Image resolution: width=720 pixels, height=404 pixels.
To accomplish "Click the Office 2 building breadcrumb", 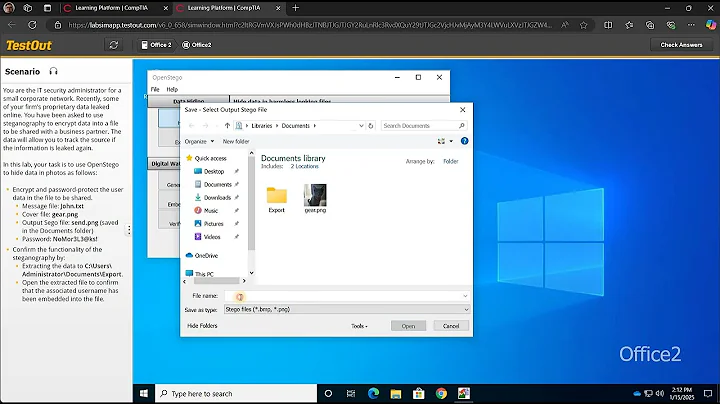I will point(156,45).
